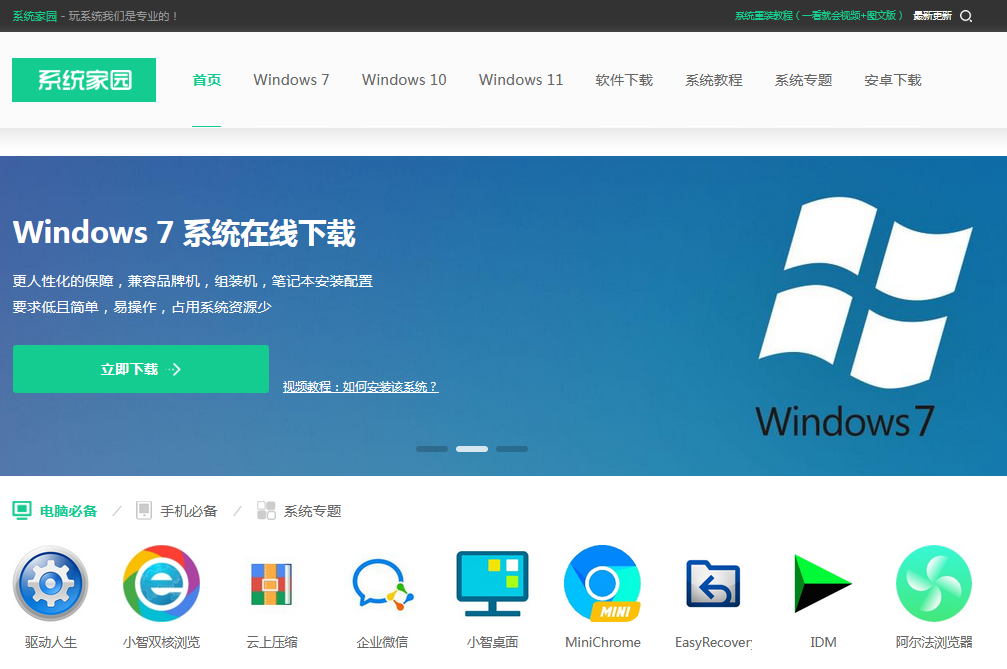Click the 系统家园 green logo
The image size is (1007, 669).
coord(84,80)
